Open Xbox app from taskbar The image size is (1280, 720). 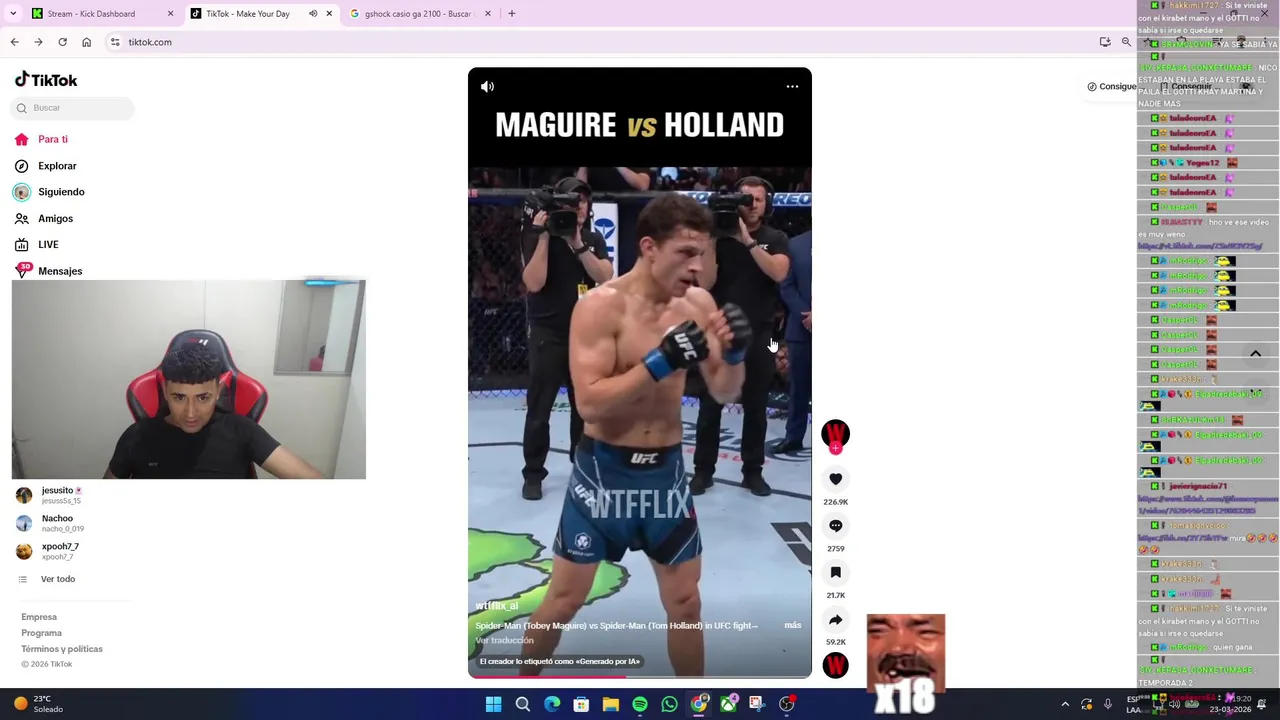[728, 705]
